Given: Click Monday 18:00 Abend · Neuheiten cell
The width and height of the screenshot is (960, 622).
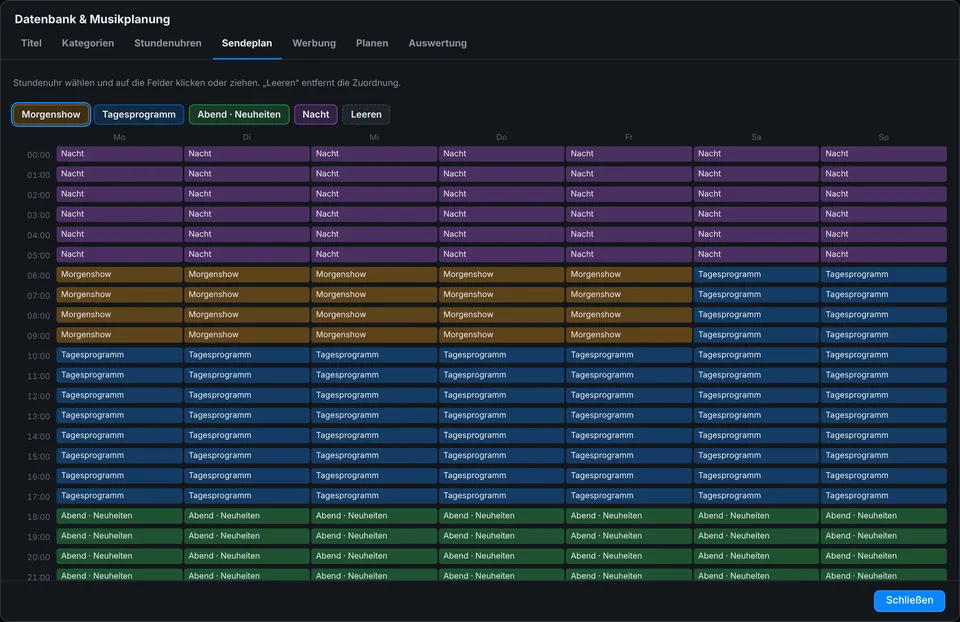Looking at the screenshot, I should (x=119, y=516).
